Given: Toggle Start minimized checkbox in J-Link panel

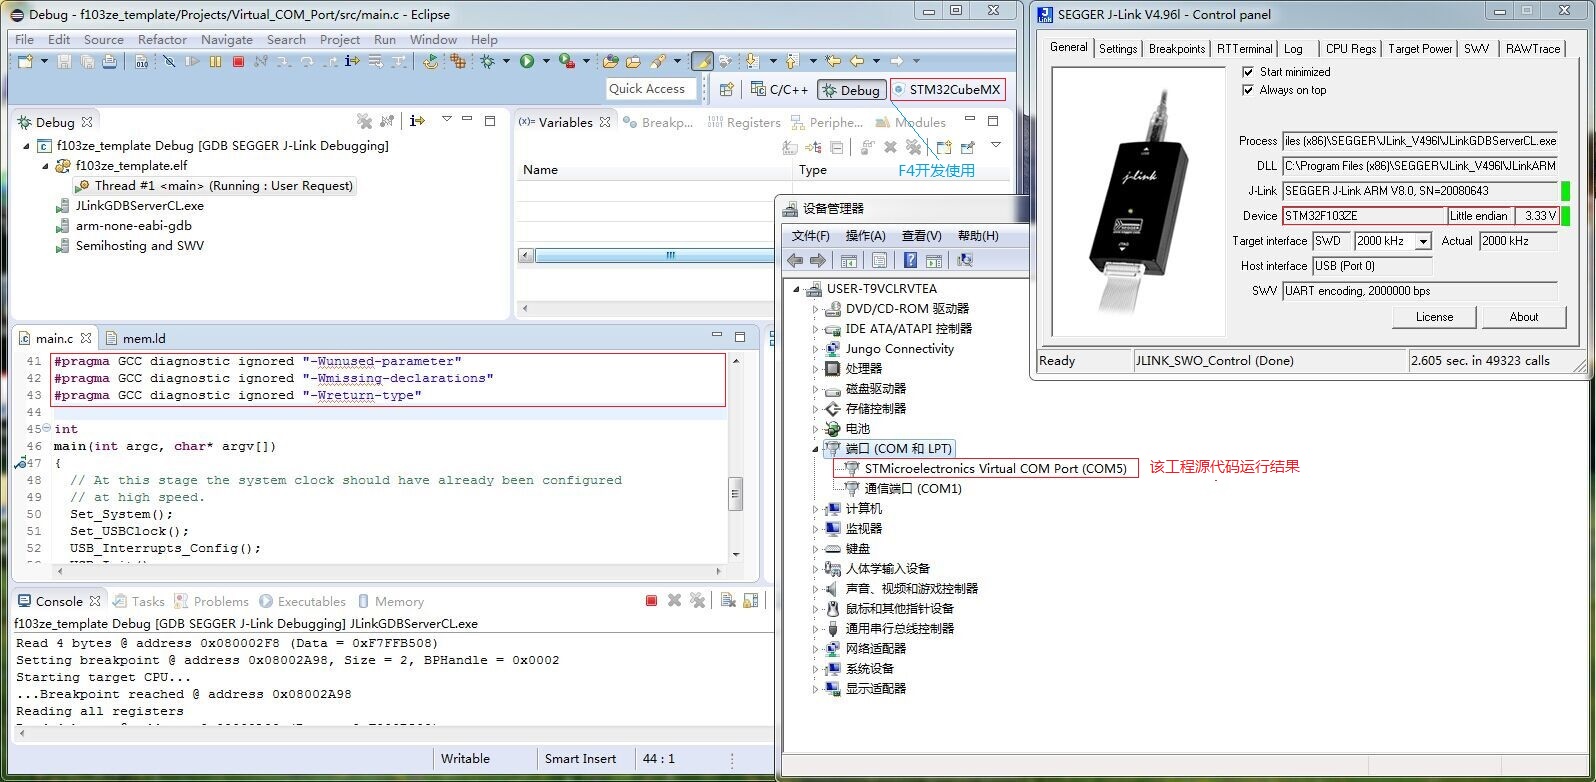Looking at the screenshot, I should point(1248,72).
